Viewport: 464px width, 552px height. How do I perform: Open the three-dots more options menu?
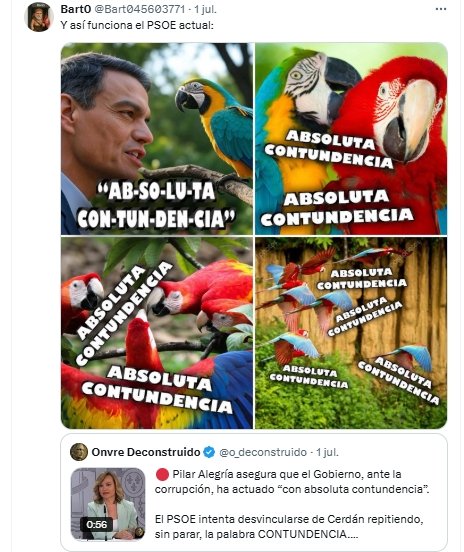441,9
